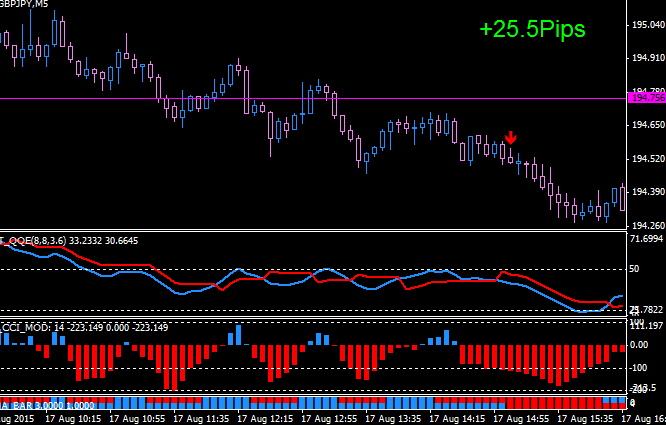This screenshot has height=425, width=666.
Task: Click the red sell arrow signal
Action: pos(510,139)
